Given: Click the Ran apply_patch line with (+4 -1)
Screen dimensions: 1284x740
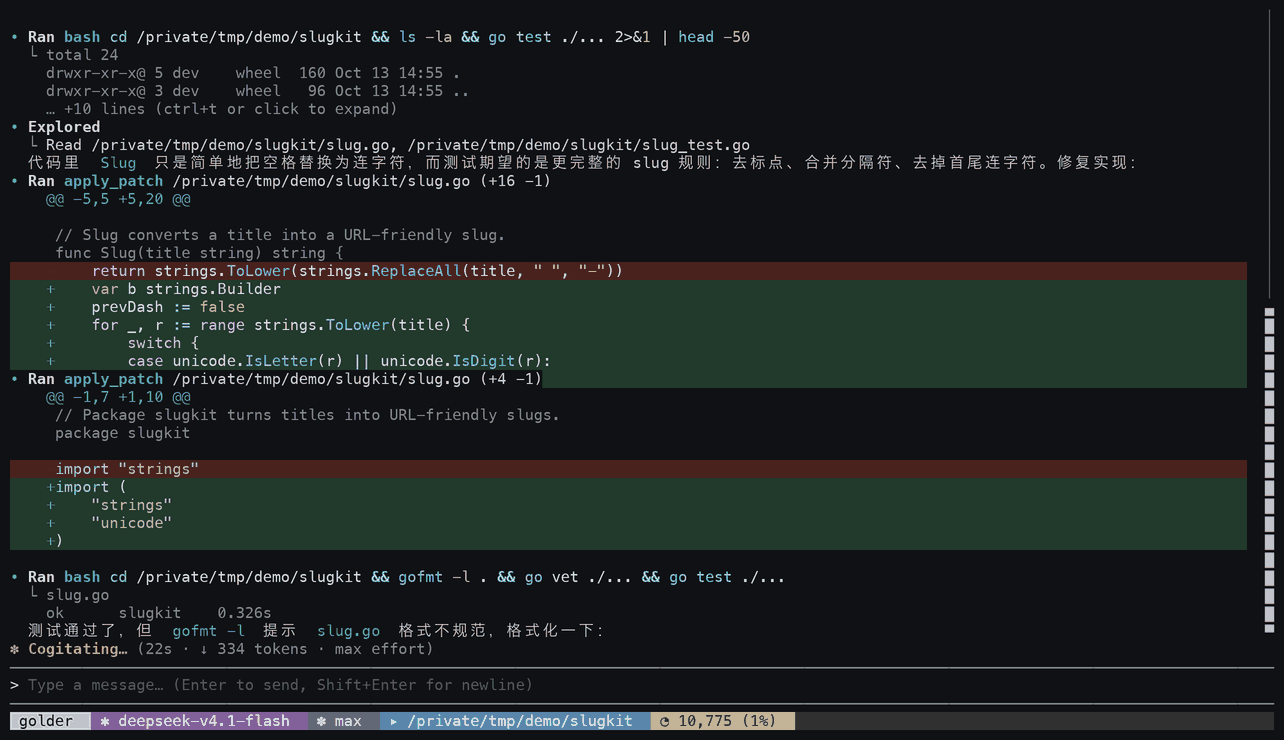Looking at the screenshot, I should [276, 379].
